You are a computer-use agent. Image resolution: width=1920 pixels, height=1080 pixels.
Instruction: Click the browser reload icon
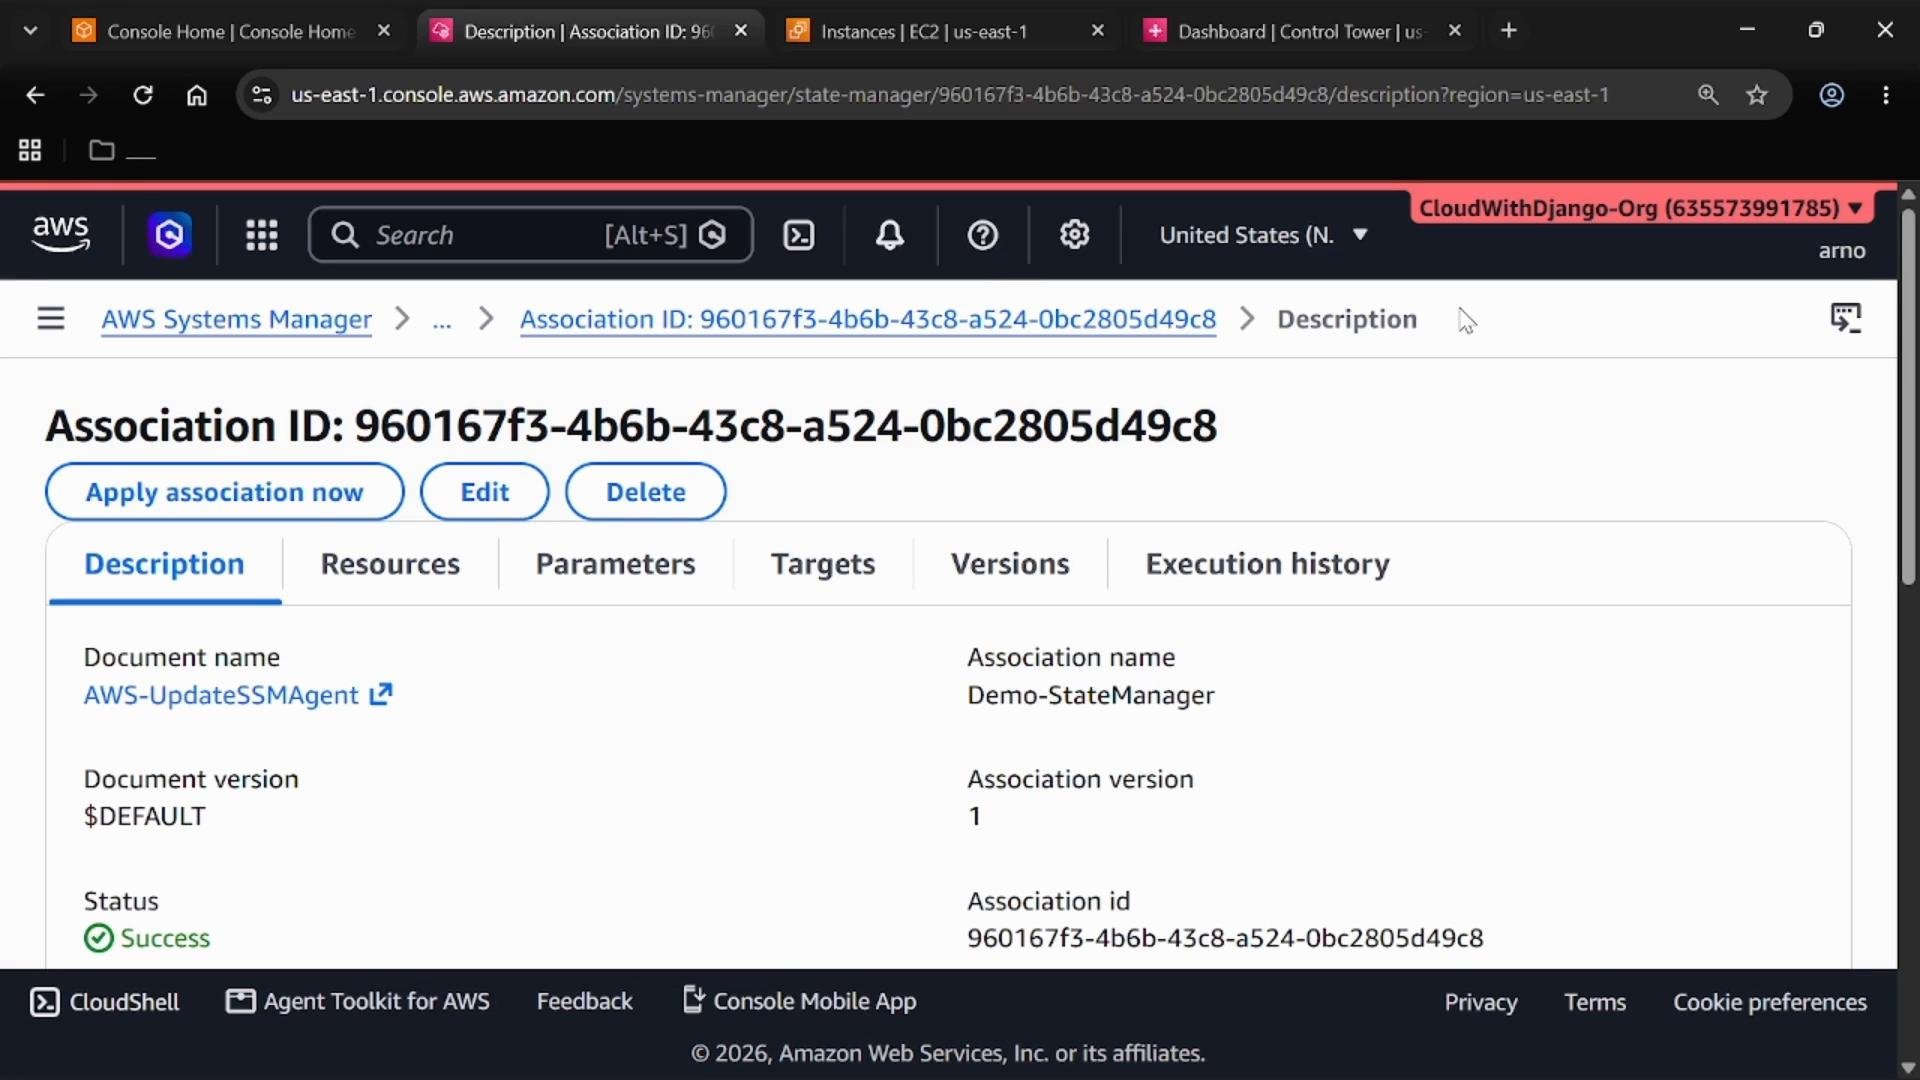click(x=143, y=95)
